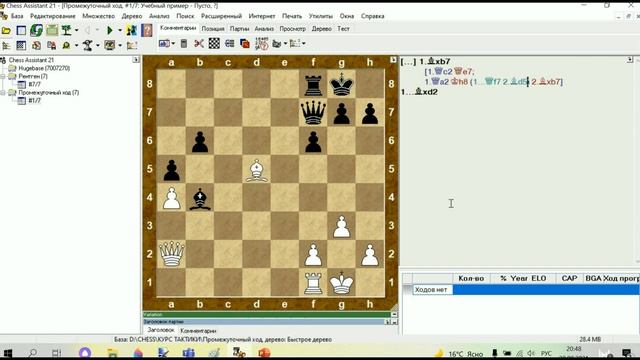Open database via yellow folder icon
This screenshot has width=640, height=360.
click(x=6, y=31)
